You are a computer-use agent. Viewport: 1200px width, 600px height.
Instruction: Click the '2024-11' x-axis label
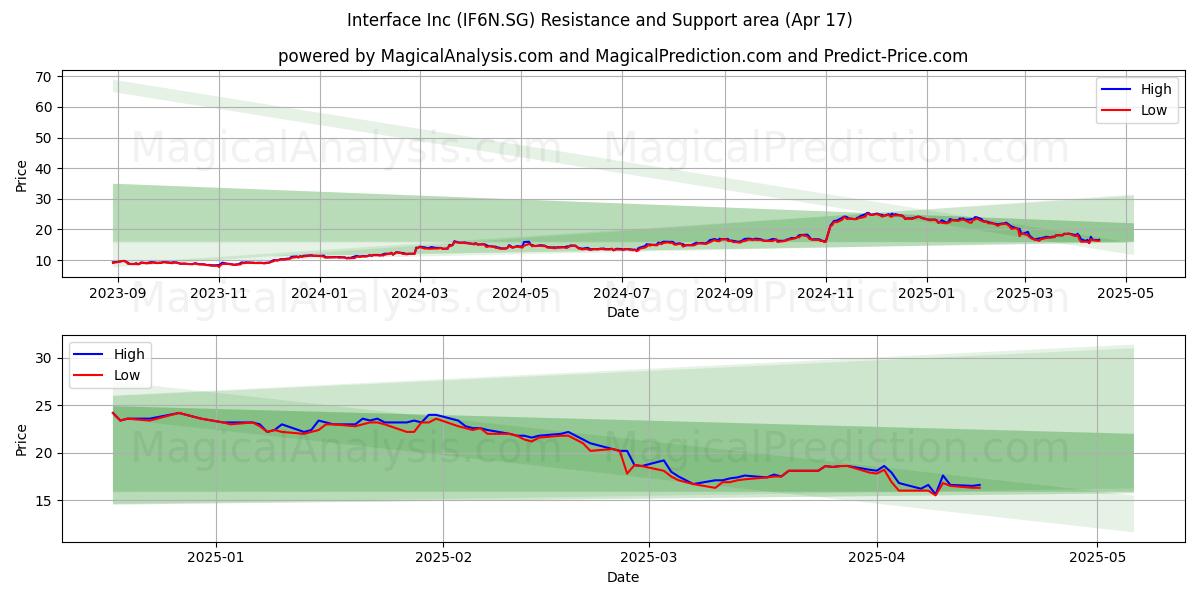tap(826, 293)
